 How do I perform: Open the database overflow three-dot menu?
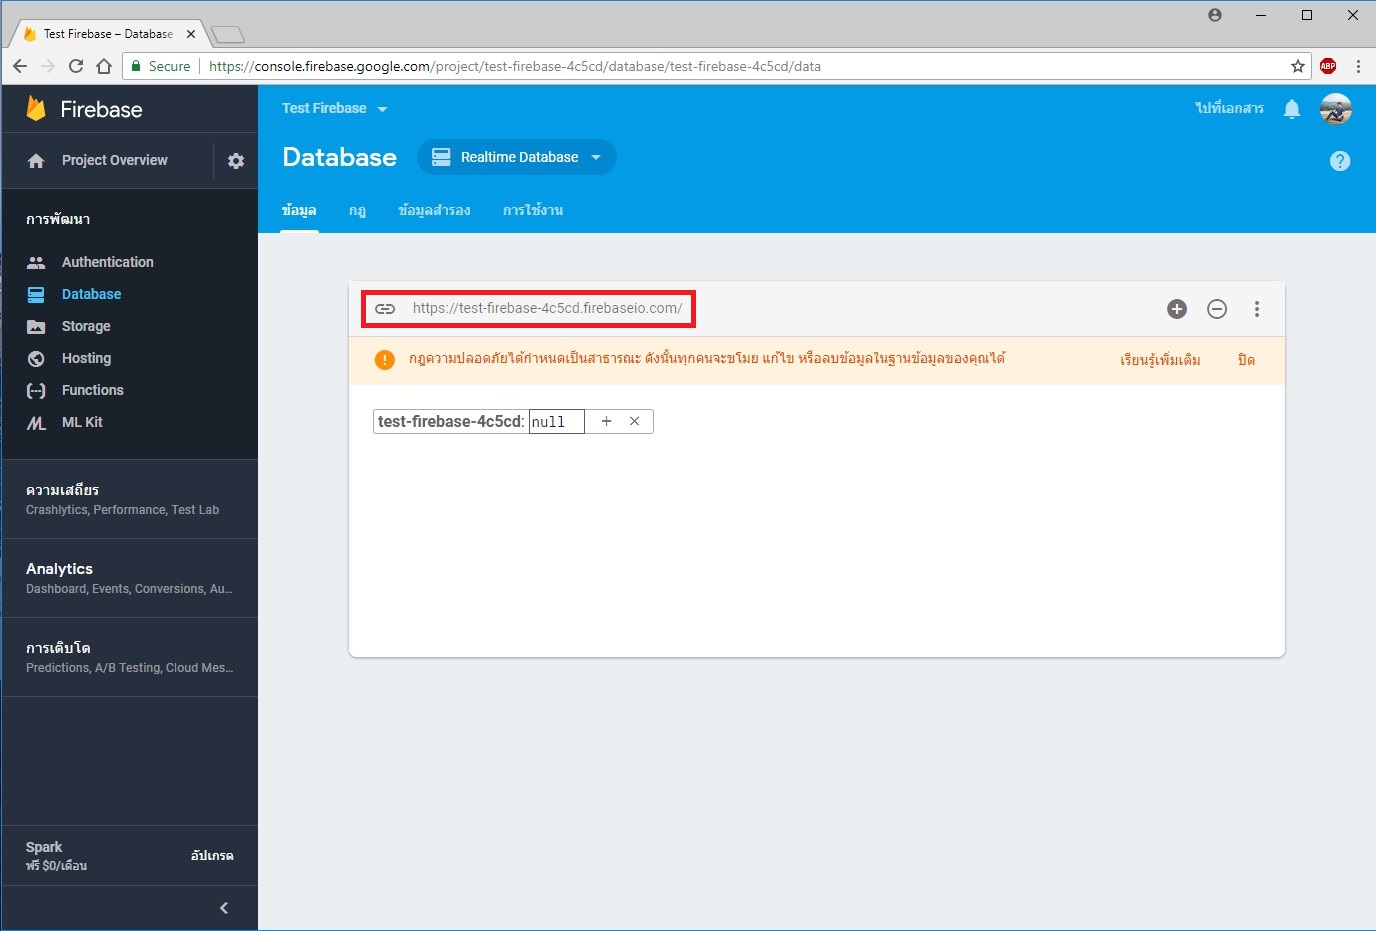pos(1256,309)
